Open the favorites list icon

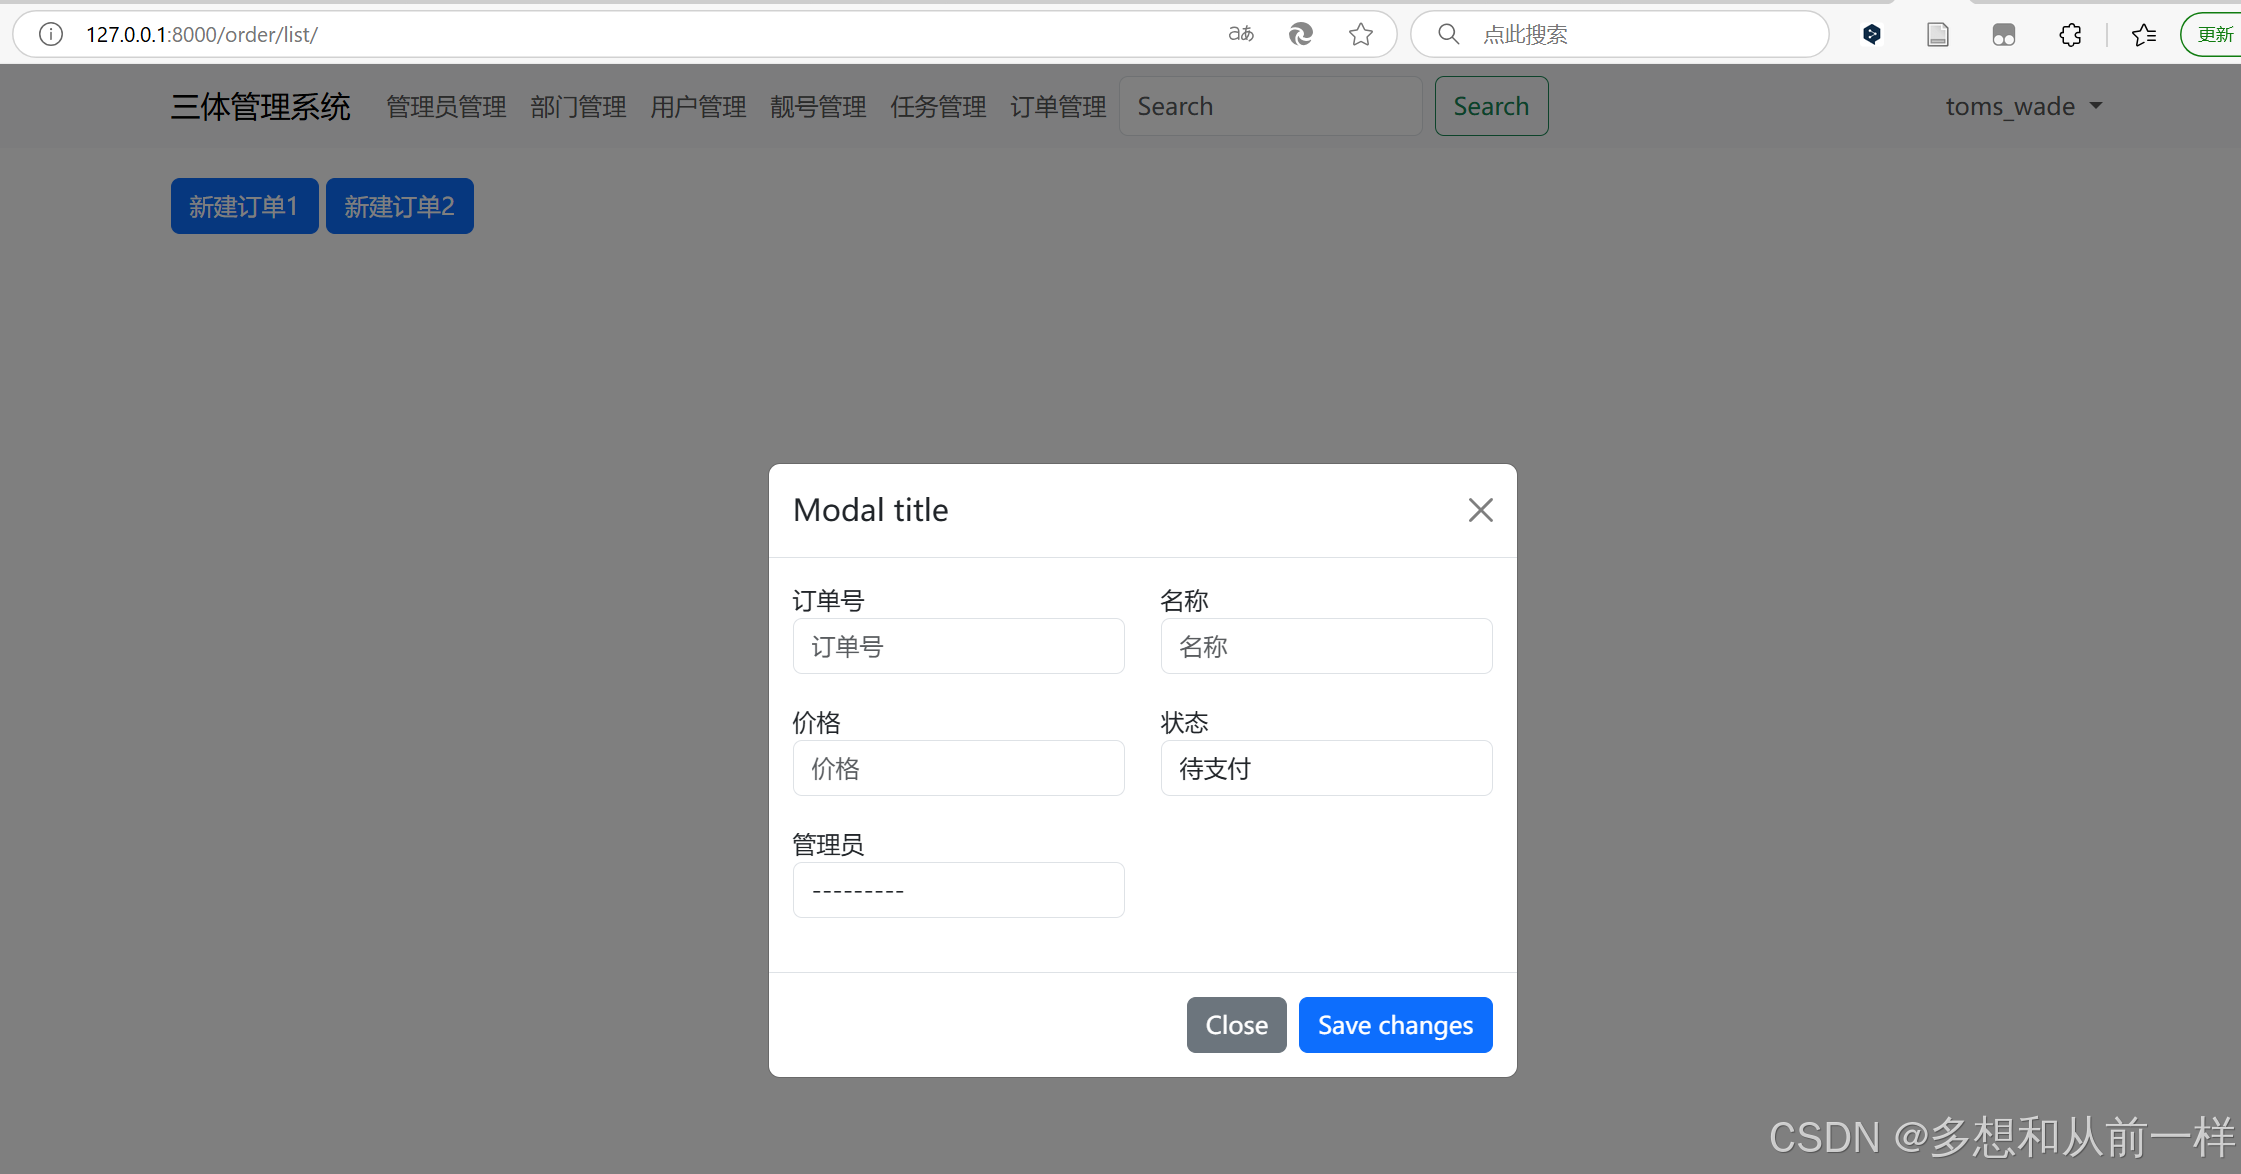click(x=2144, y=34)
